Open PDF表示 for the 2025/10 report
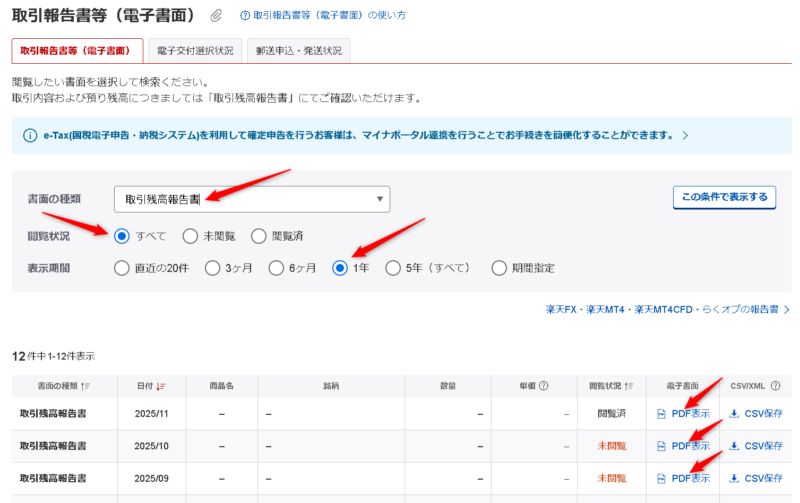Viewport: 800px width, 503px height. [683, 445]
